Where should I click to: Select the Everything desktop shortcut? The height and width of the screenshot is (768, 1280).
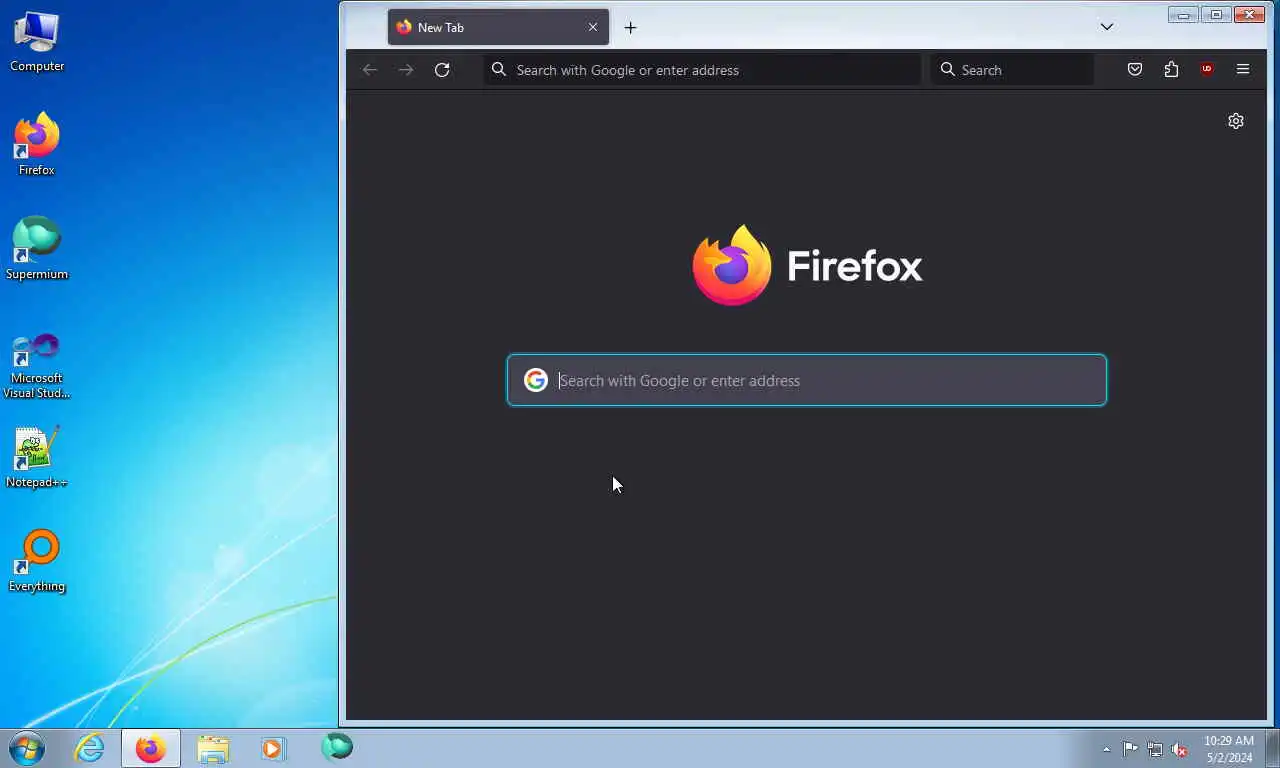click(x=37, y=562)
